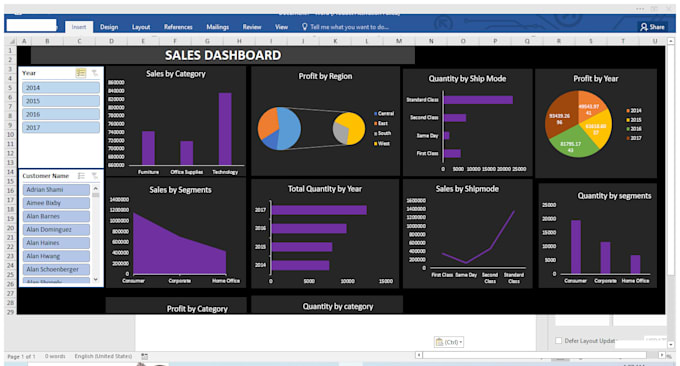This screenshot has width=680, height=366.
Task: Click the horizontal scrollbar left arrow
Action: coord(419,355)
